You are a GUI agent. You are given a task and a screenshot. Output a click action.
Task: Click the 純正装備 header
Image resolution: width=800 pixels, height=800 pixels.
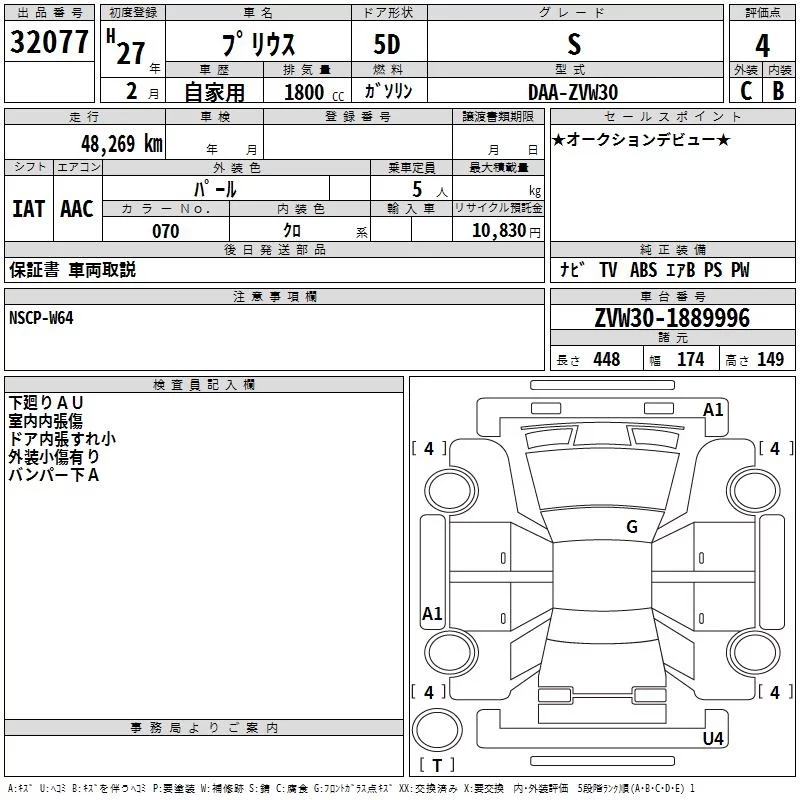pyautogui.click(x=672, y=249)
